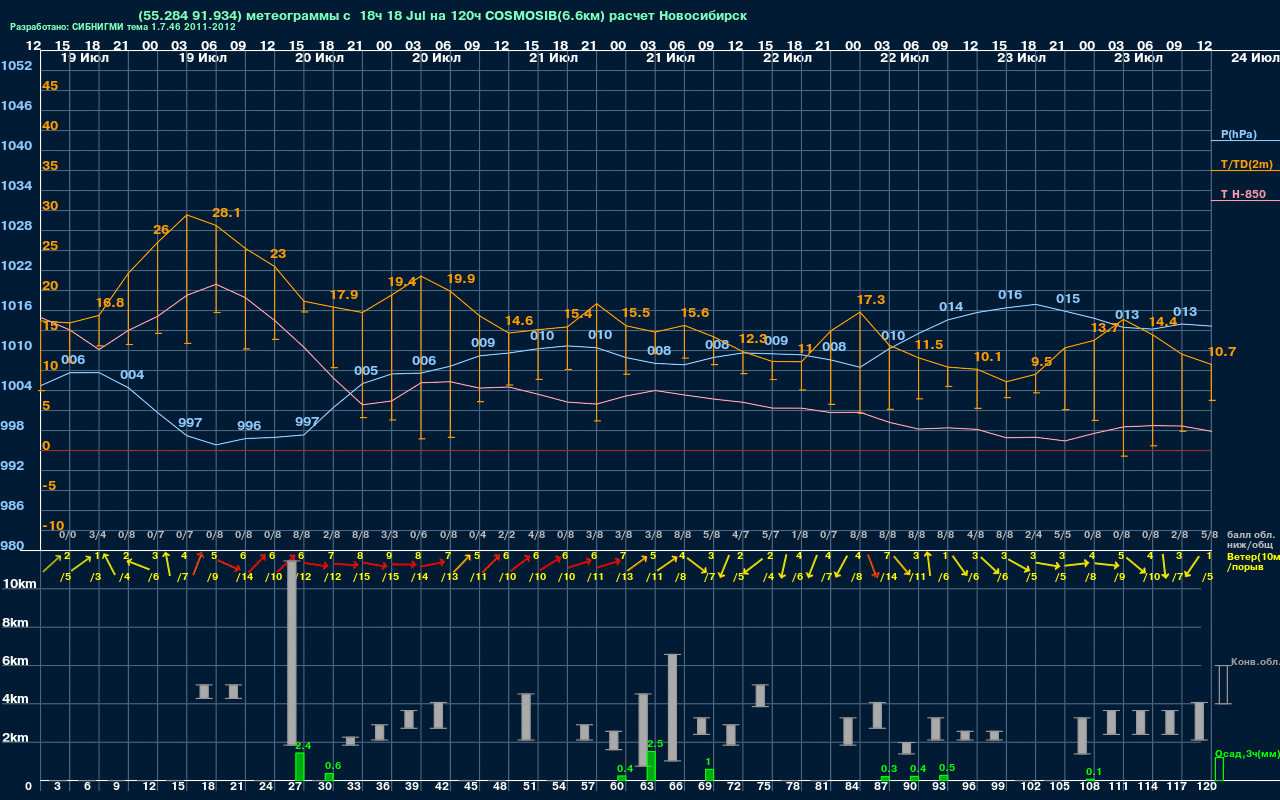The image size is (1280, 800).
Task: Click the pressure label 014
Action: click(x=951, y=307)
